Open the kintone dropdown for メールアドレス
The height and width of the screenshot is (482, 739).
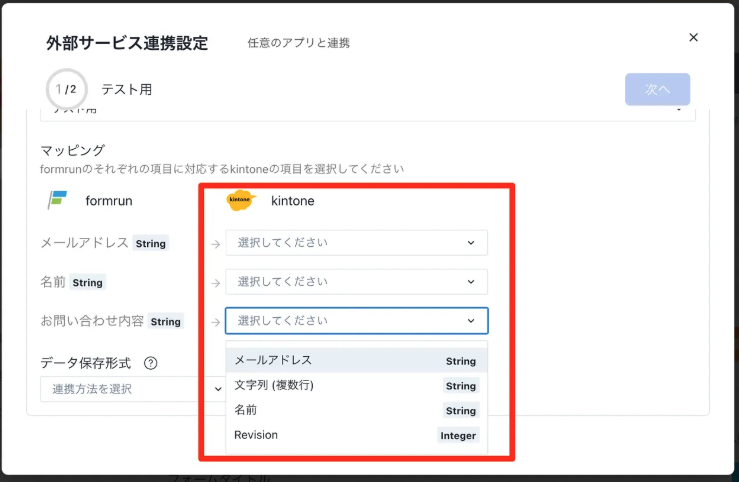[x=356, y=243]
